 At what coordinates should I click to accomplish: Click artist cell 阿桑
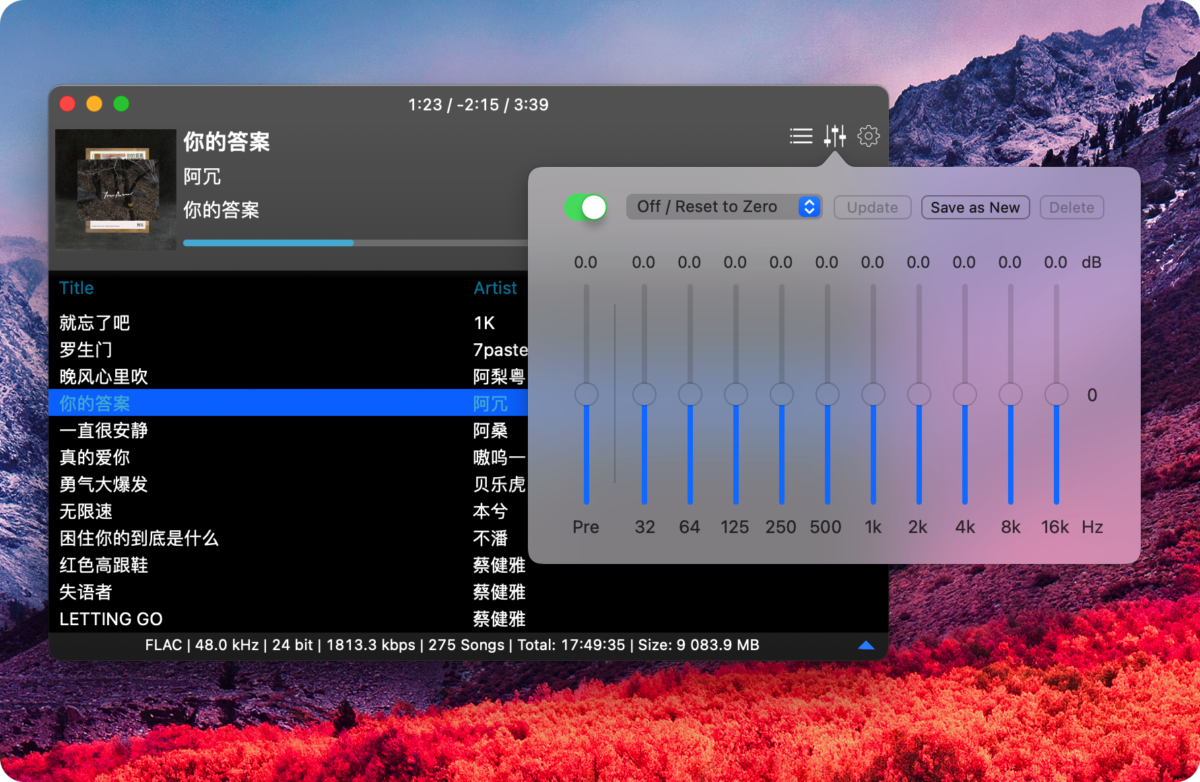pyautogui.click(x=490, y=430)
